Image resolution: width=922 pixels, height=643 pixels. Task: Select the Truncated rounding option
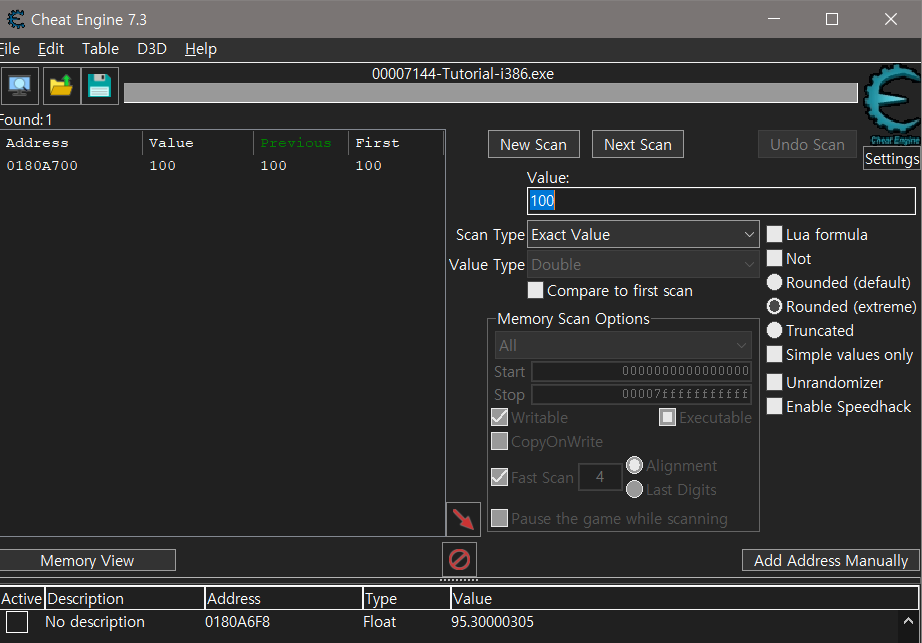pos(774,330)
